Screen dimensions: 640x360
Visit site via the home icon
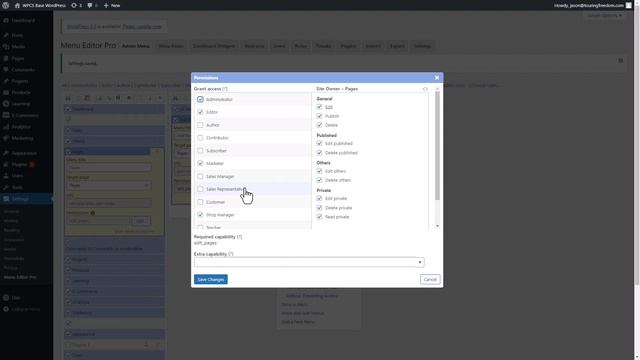click(x=17, y=5)
